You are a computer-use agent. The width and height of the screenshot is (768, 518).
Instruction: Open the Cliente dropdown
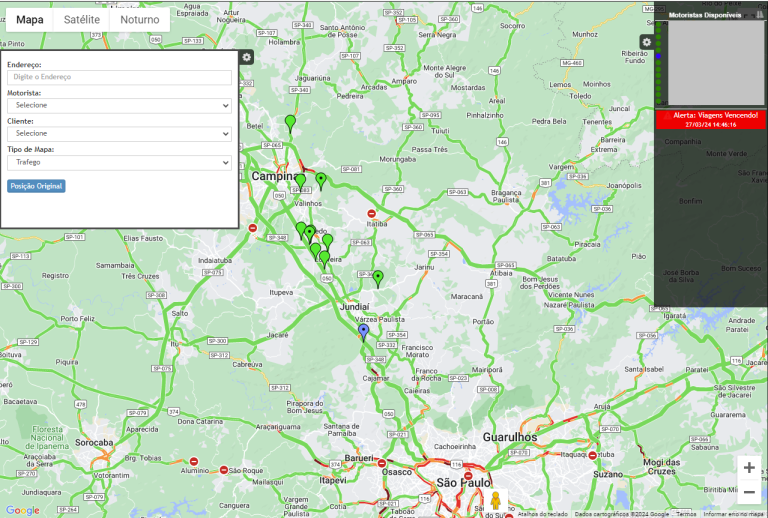tap(119, 133)
